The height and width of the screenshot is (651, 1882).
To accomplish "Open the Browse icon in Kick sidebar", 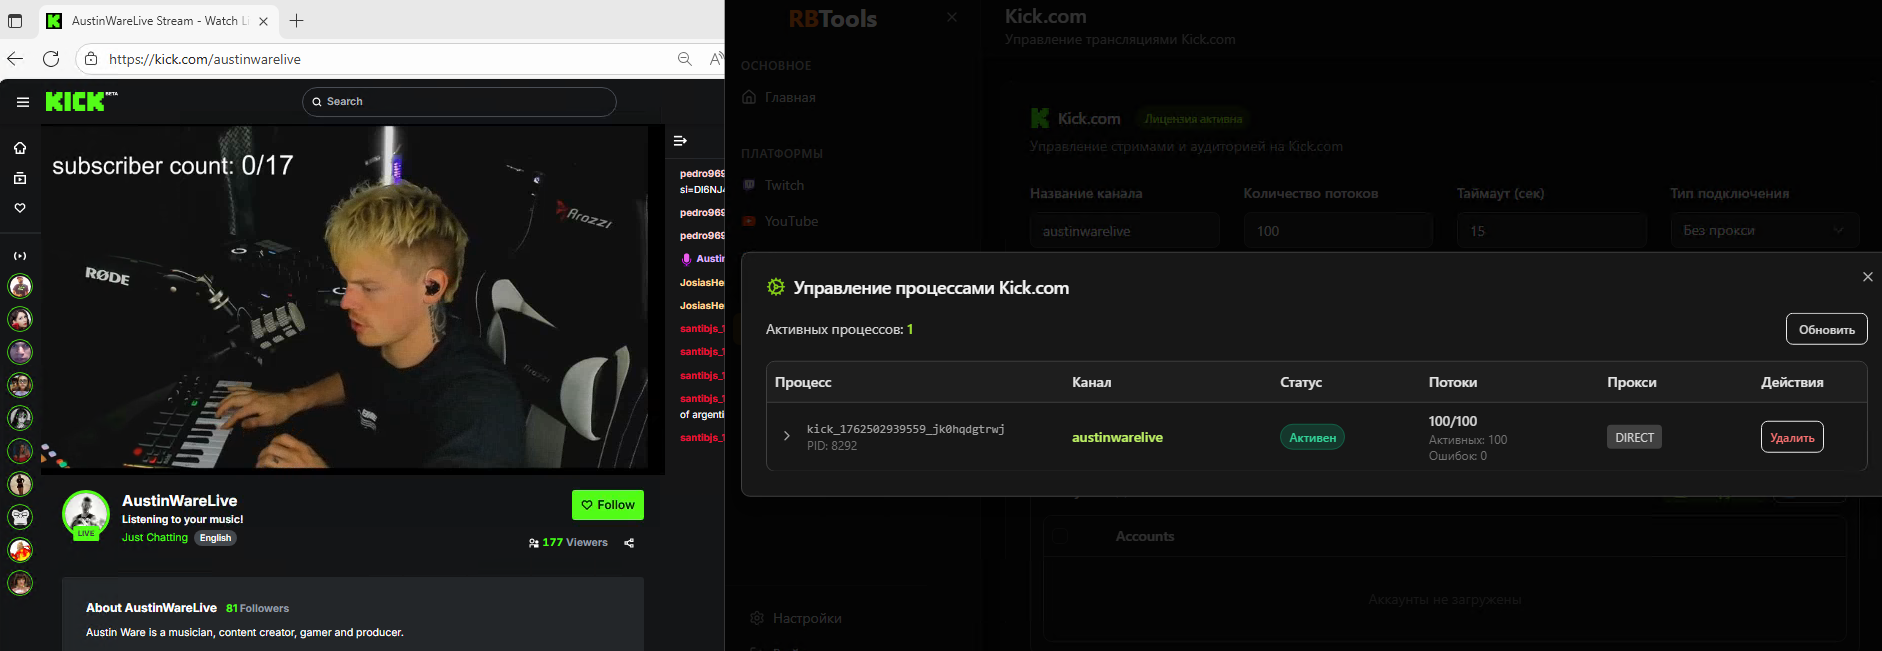I will coord(20,178).
